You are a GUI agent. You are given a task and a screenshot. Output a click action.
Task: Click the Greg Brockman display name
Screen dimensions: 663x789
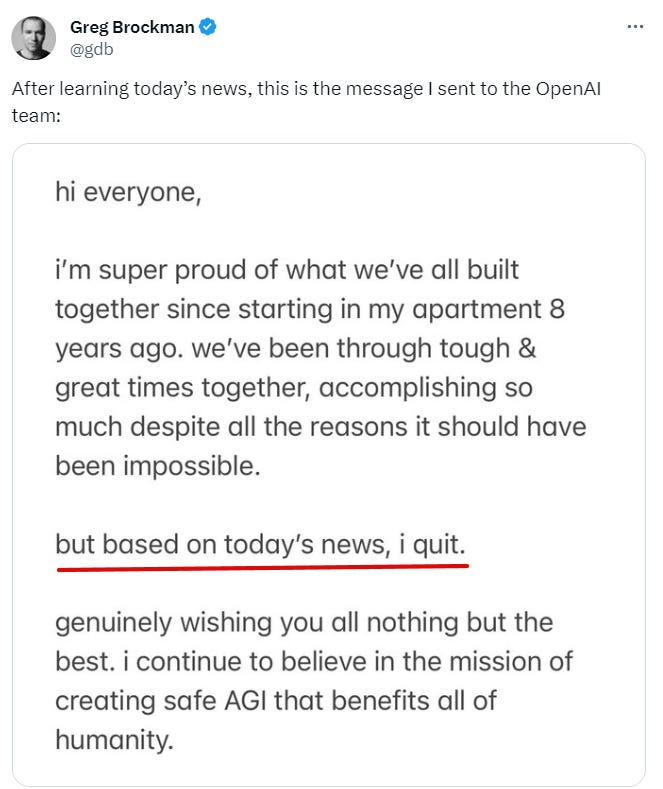[x=132, y=27]
